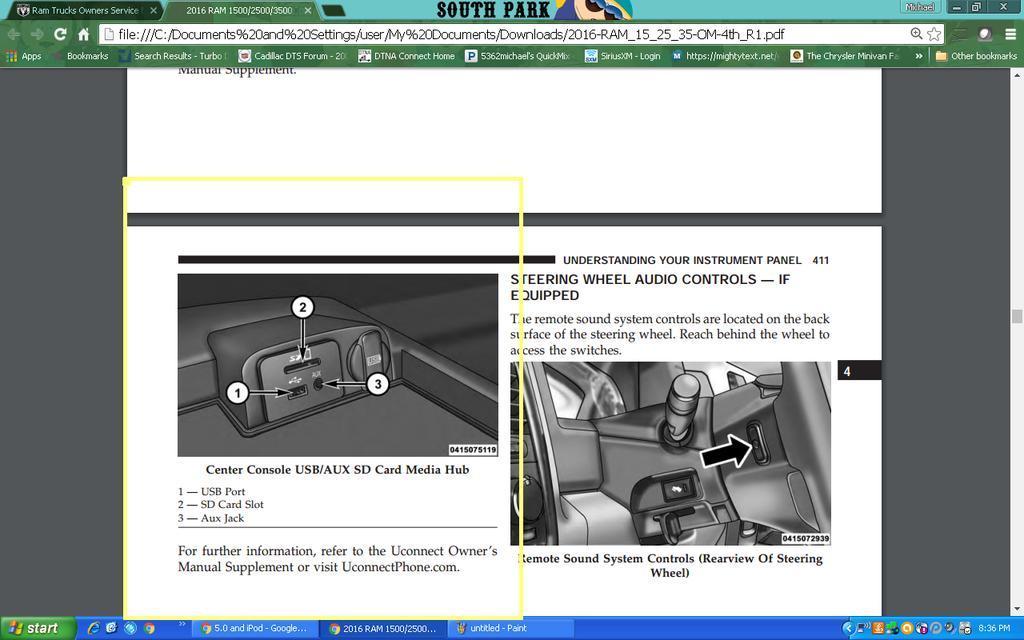Switch to 2016 RAM 1500/2500 taskbar window
The image size is (1024, 640).
click(x=383, y=628)
